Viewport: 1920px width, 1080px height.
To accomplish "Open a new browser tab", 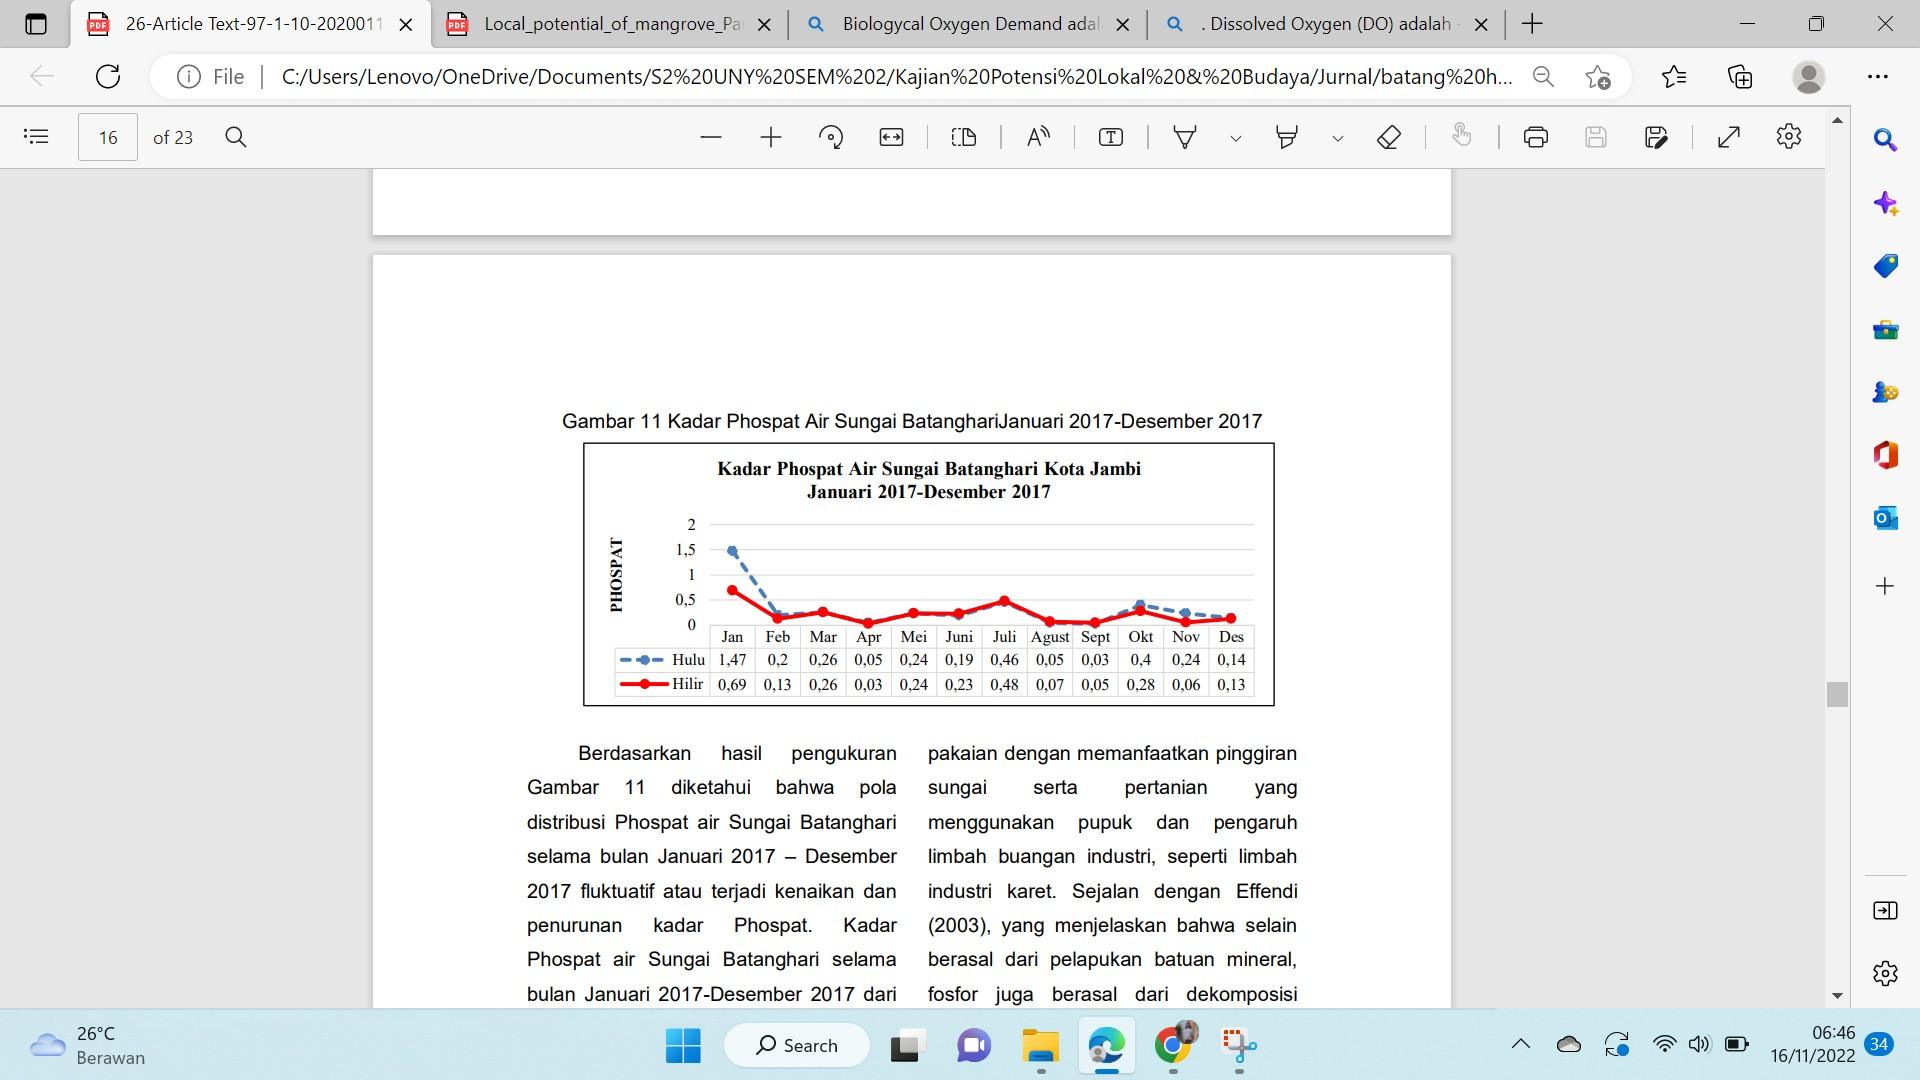I will (1532, 24).
